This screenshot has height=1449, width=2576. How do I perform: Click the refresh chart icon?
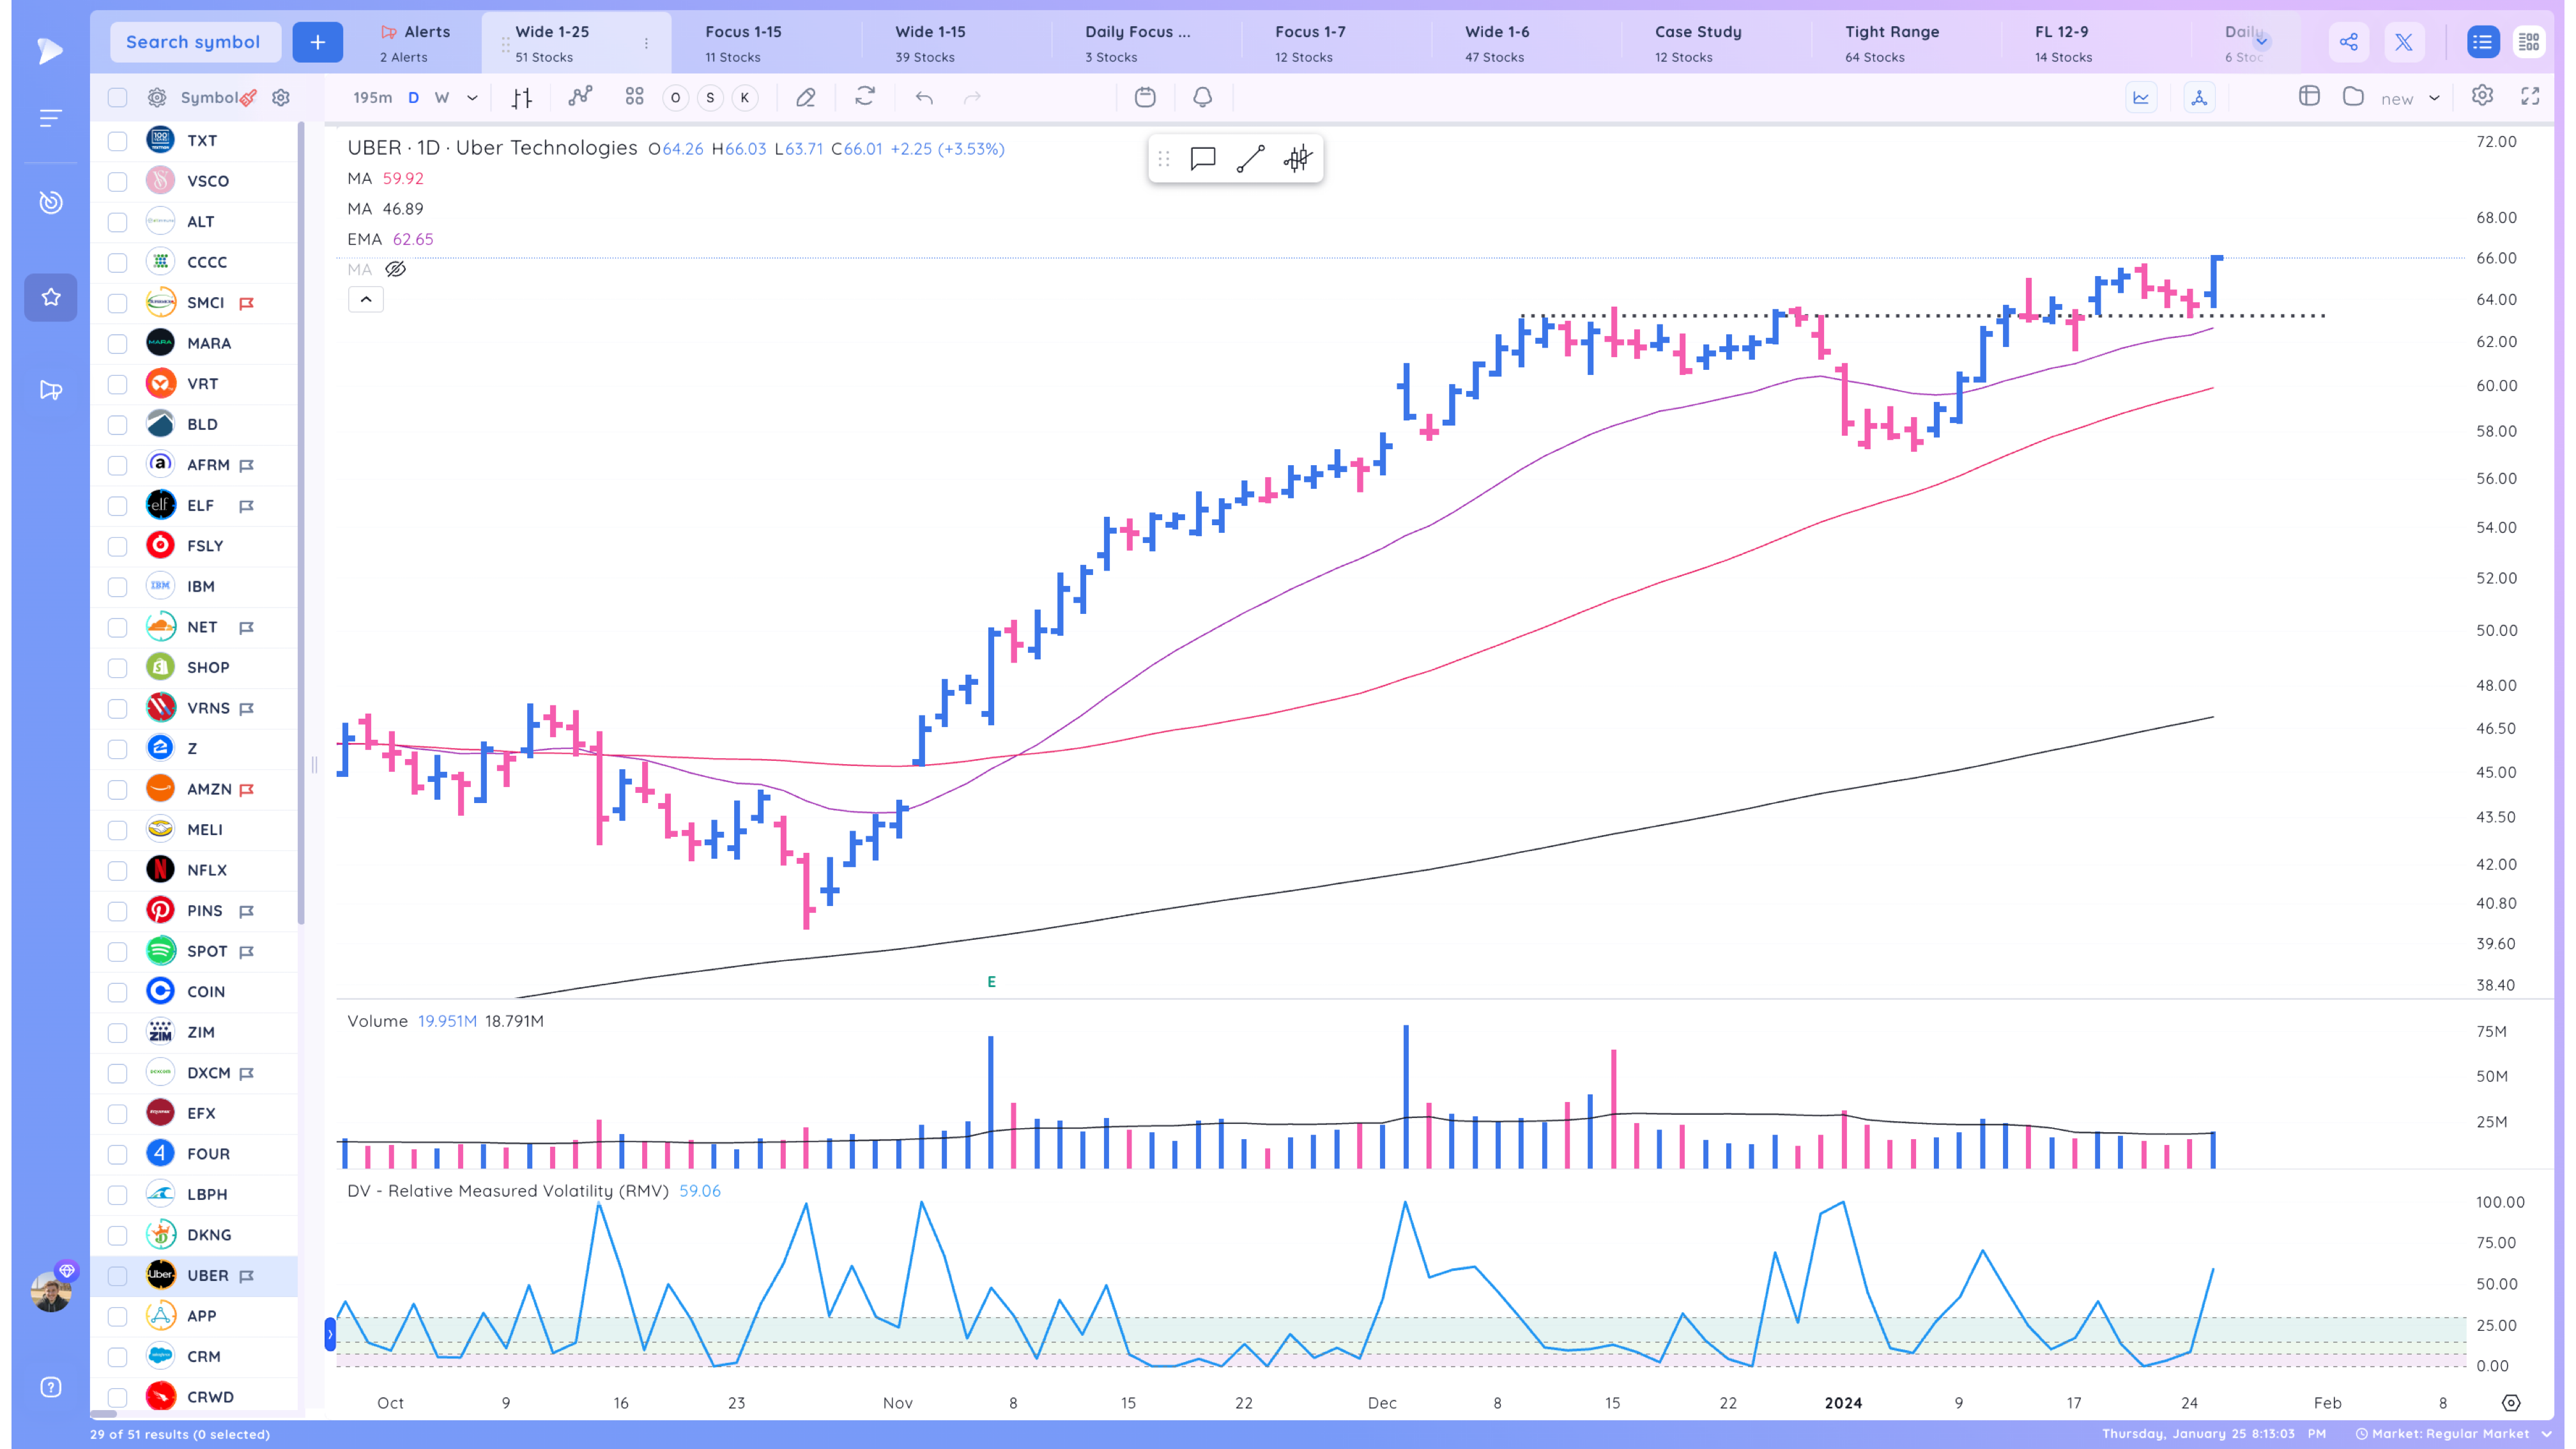(x=865, y=97)
